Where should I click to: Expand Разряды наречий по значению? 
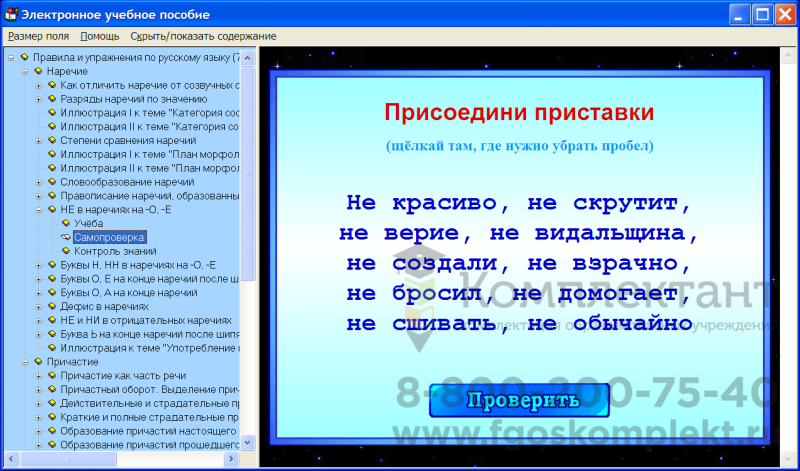(38, 100)
